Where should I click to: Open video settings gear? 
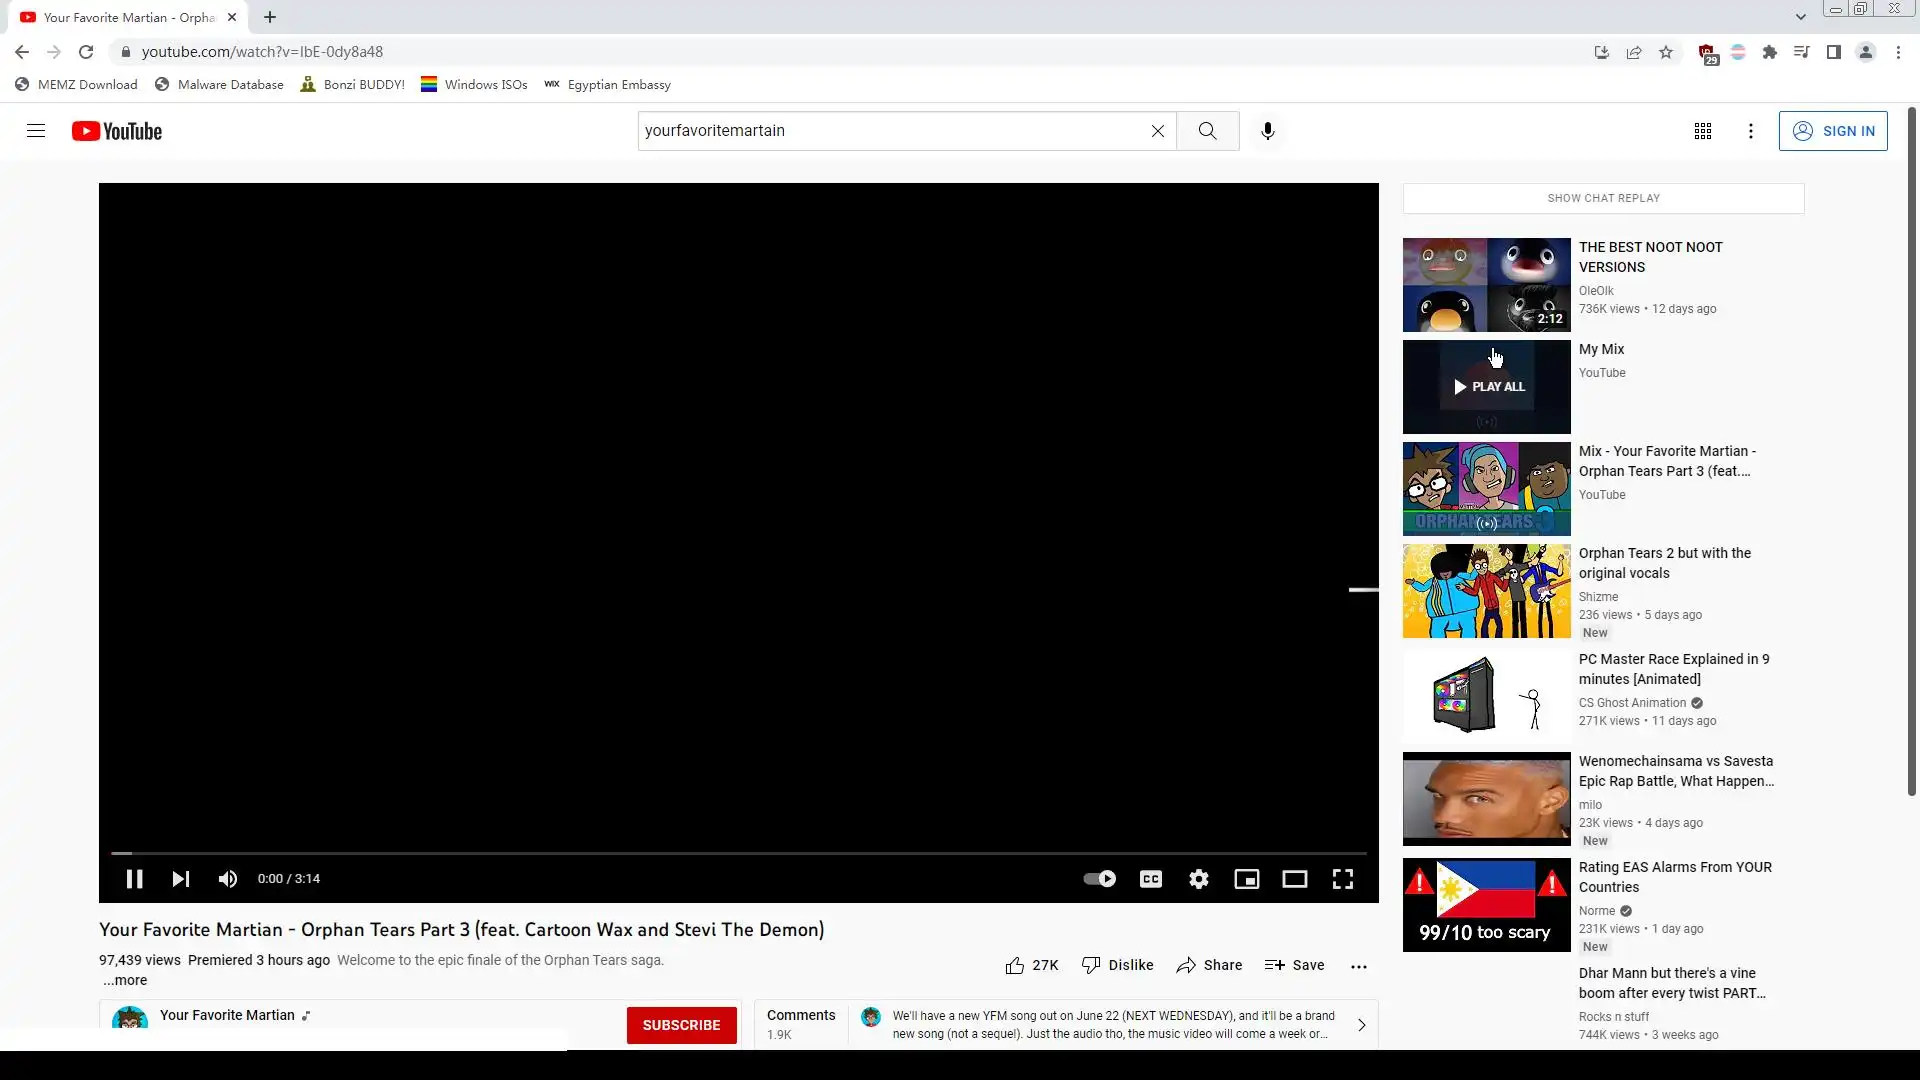coord(1198,879)
